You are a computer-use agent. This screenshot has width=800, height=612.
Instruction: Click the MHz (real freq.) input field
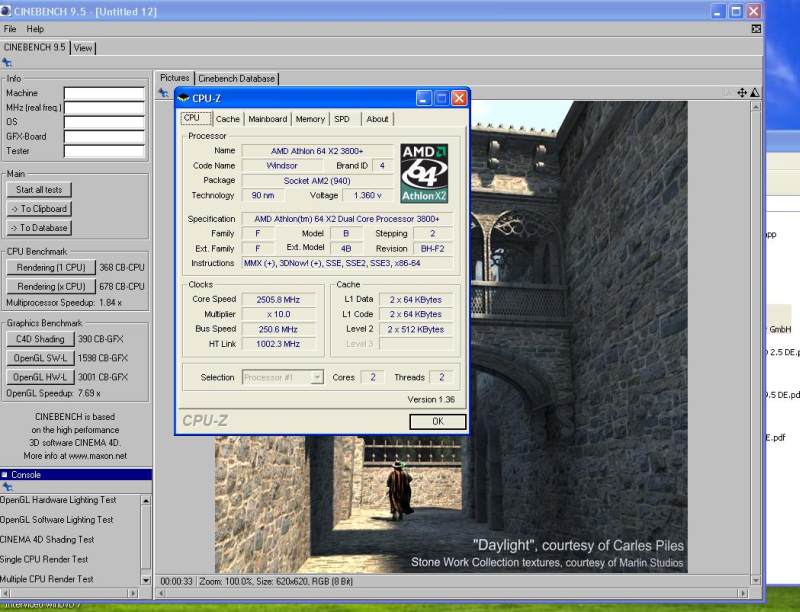click(x=104, y=108)
